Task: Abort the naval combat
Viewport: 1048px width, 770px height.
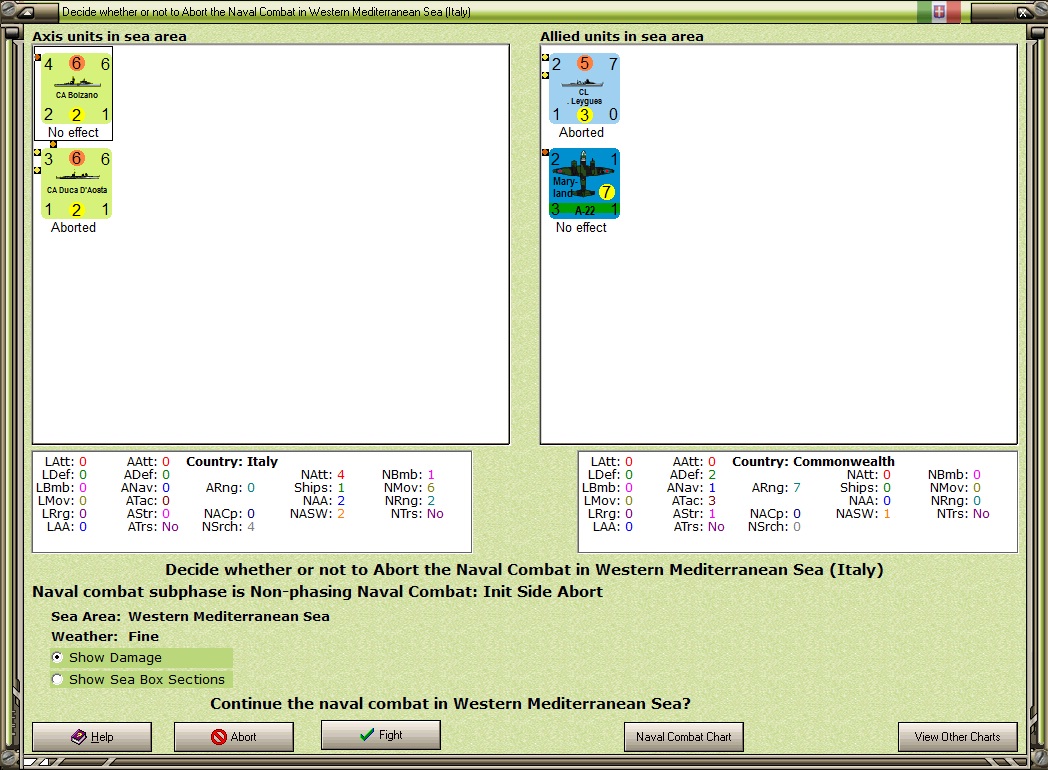Action: click(234, 737)
